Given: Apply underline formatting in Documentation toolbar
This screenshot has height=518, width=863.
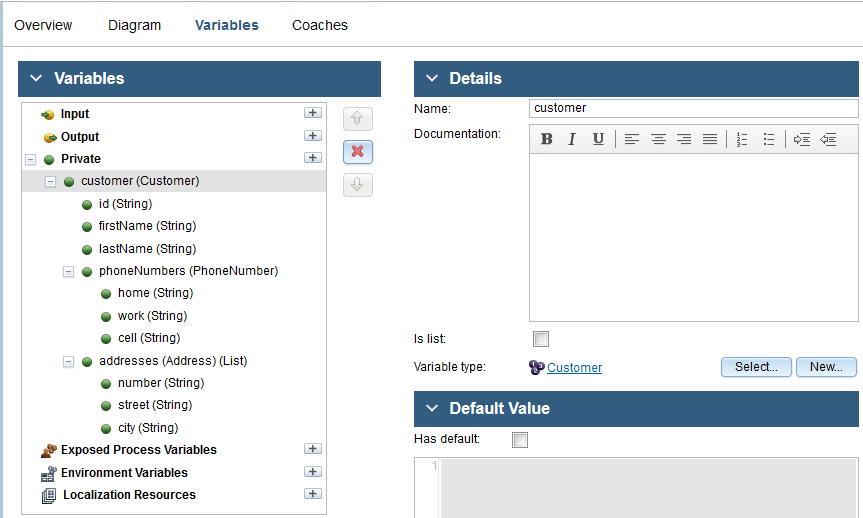Looking at the screenshot, I should coord(598,139).
